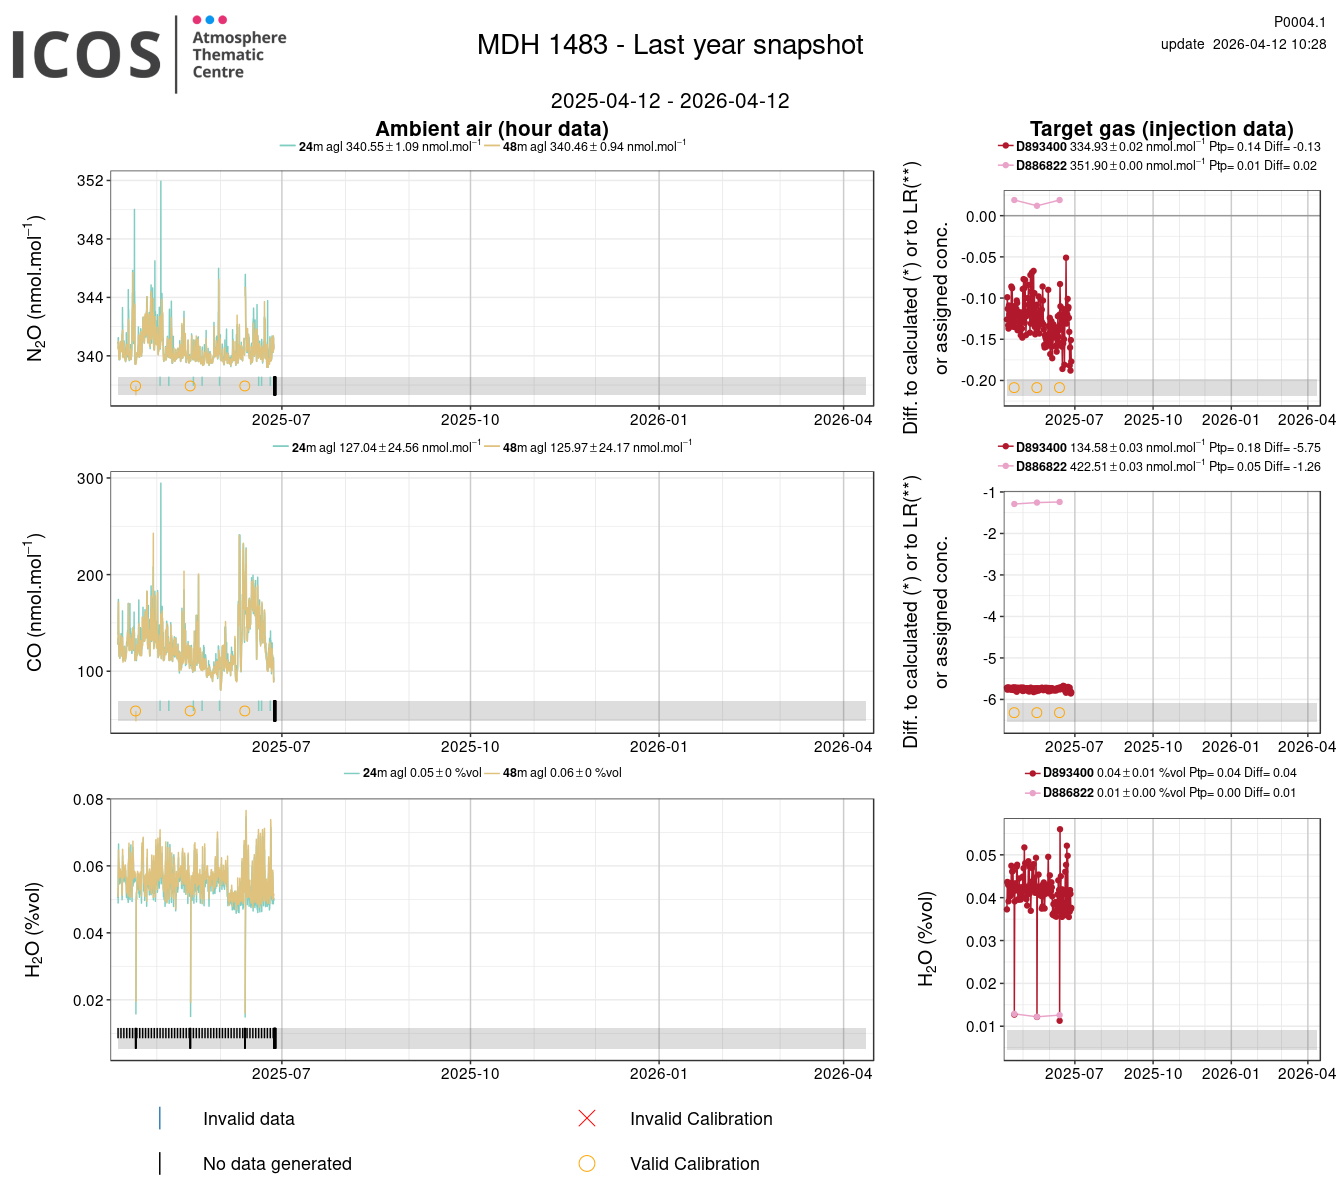Click the Atmosphere Thematic Centre logo text

pos(238,55)
